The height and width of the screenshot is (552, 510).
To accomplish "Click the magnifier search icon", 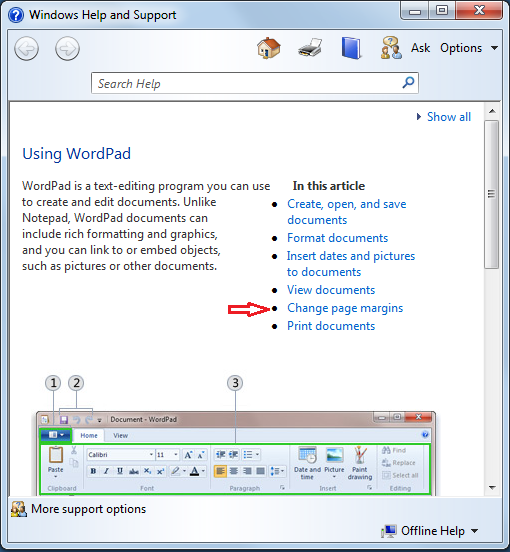I will click(x=408, y=83).
